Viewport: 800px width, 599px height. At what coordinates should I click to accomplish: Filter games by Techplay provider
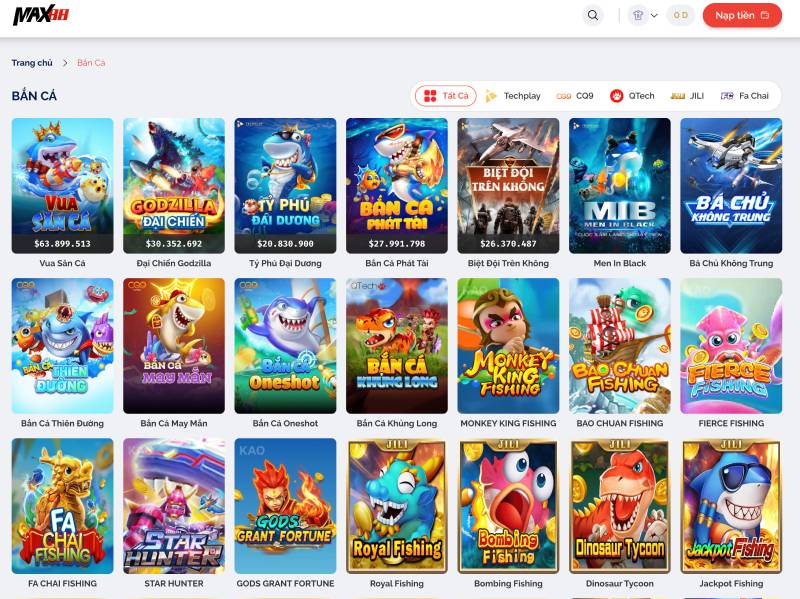[x=513, y=96]
